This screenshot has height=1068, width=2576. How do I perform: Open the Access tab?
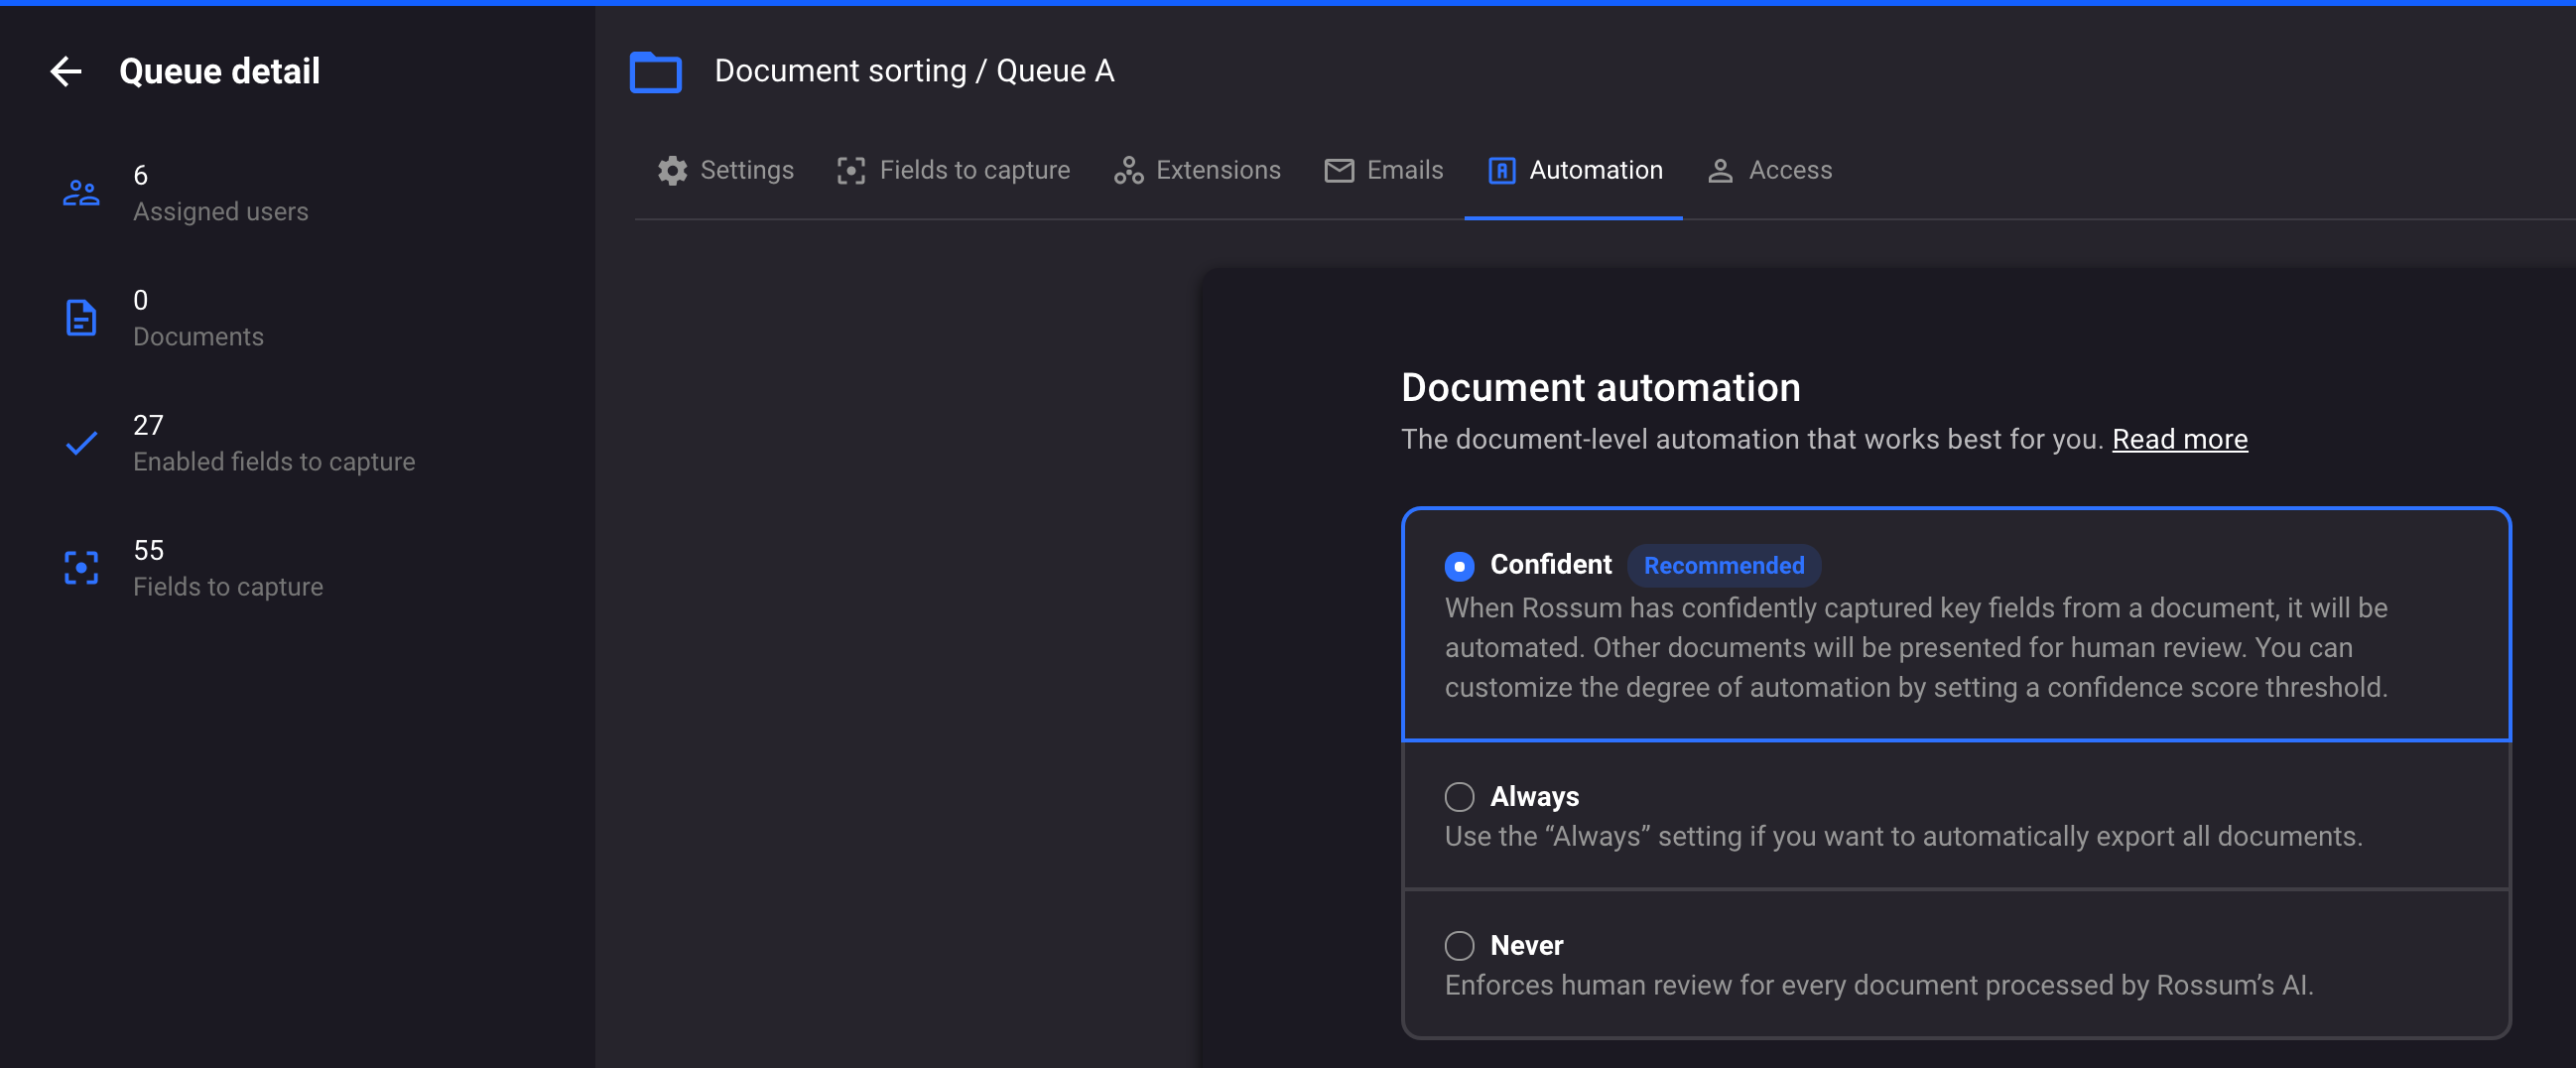1769,171
